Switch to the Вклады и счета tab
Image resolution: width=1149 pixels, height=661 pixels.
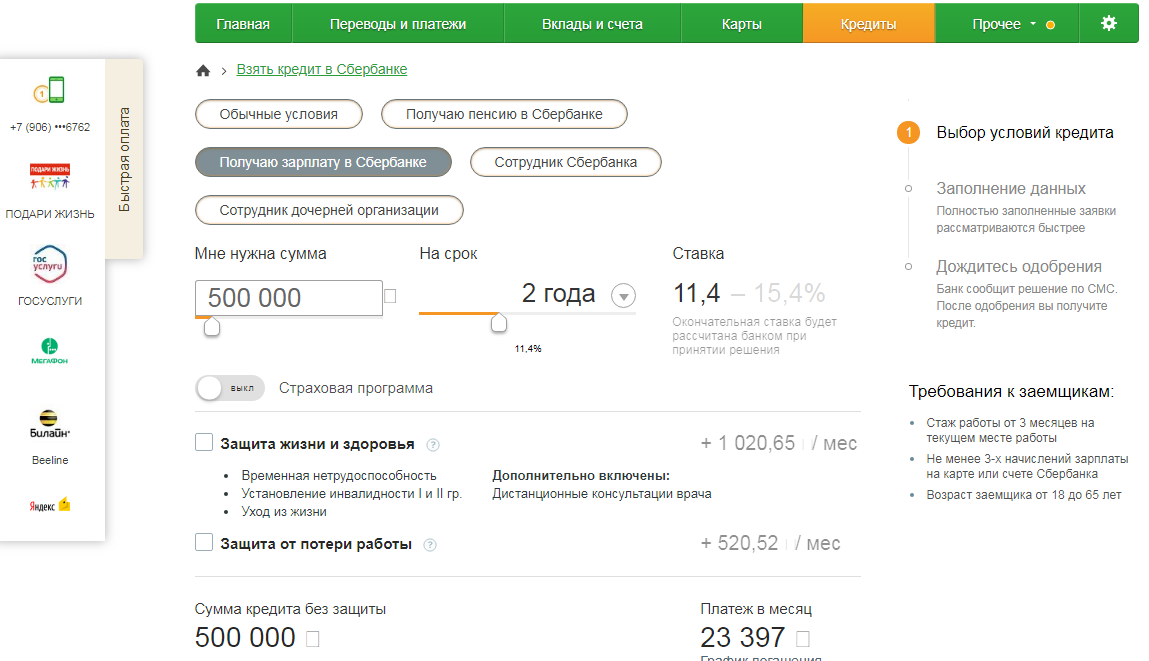click(592, 24)
